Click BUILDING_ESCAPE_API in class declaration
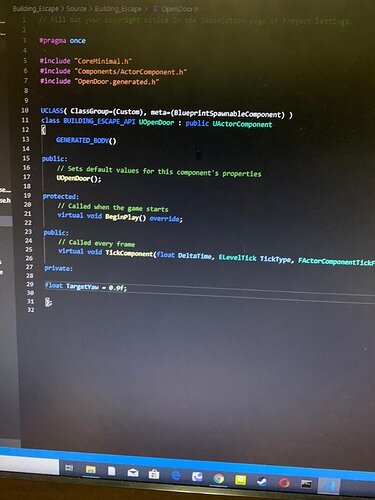 click(99, 121)
